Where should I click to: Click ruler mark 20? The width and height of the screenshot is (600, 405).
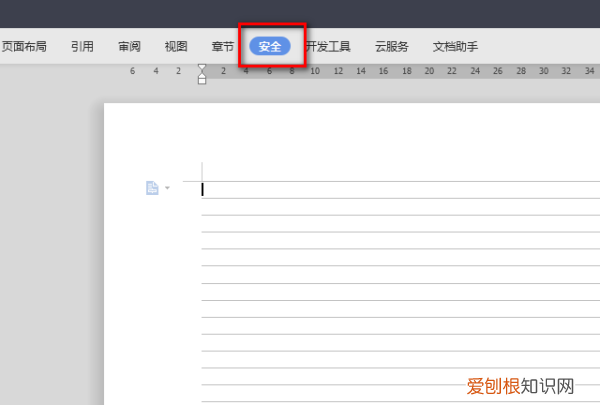tap(429, 71)
